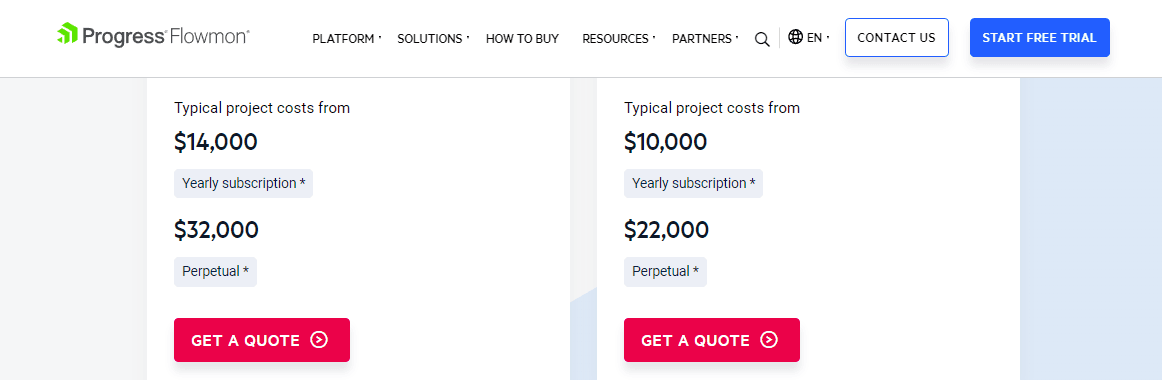Click arrow icon in left Get a Quote
1162x380 pixels.
pos(319,340)
